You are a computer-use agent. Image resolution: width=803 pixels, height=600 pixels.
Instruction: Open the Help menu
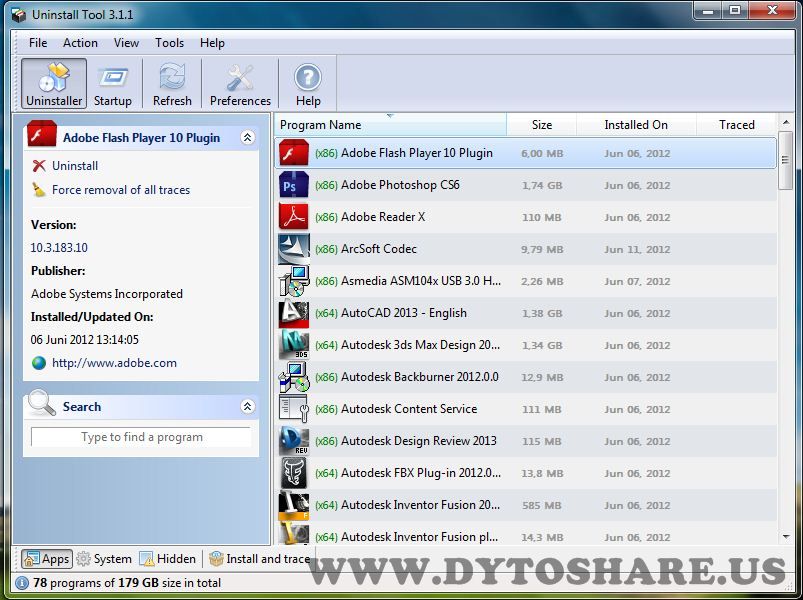[212, 42]
